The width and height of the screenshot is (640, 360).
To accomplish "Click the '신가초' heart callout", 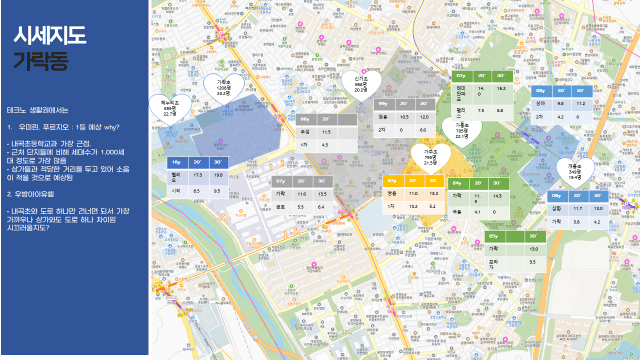I will point(361,85).
